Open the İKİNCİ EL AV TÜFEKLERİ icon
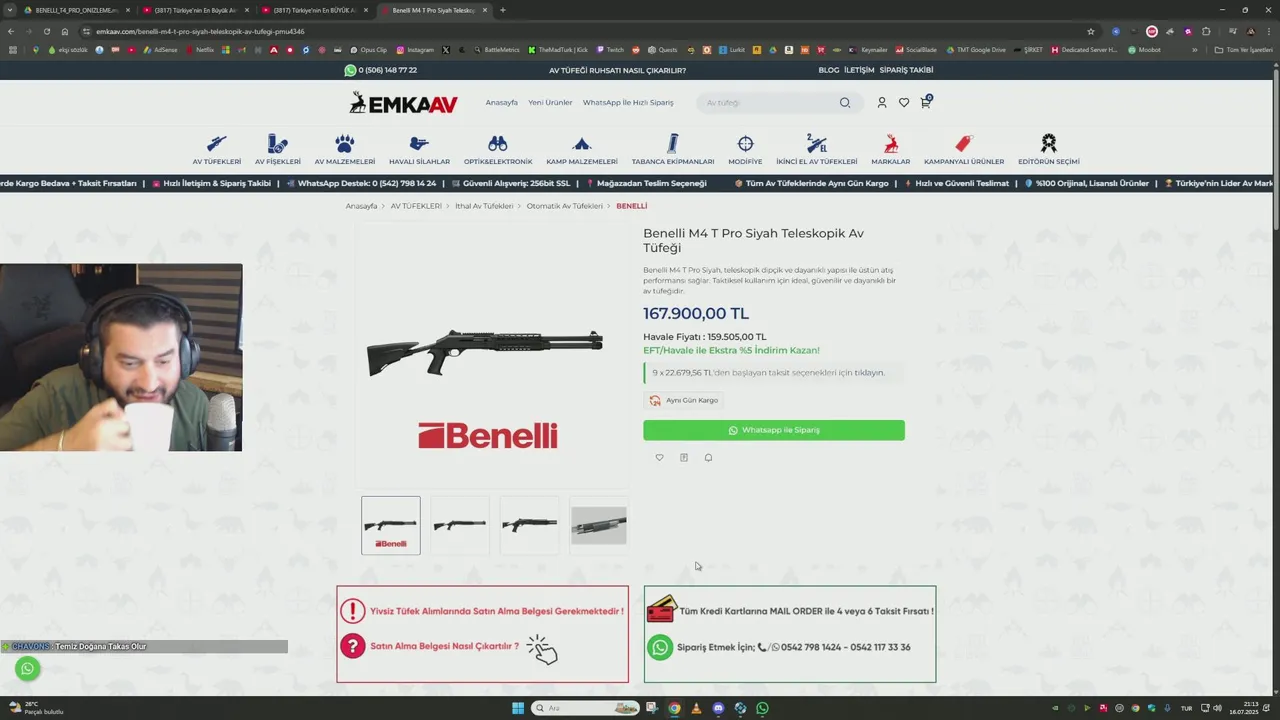Viewport: 1280px width, 720px height. click(x=817, y=144)
